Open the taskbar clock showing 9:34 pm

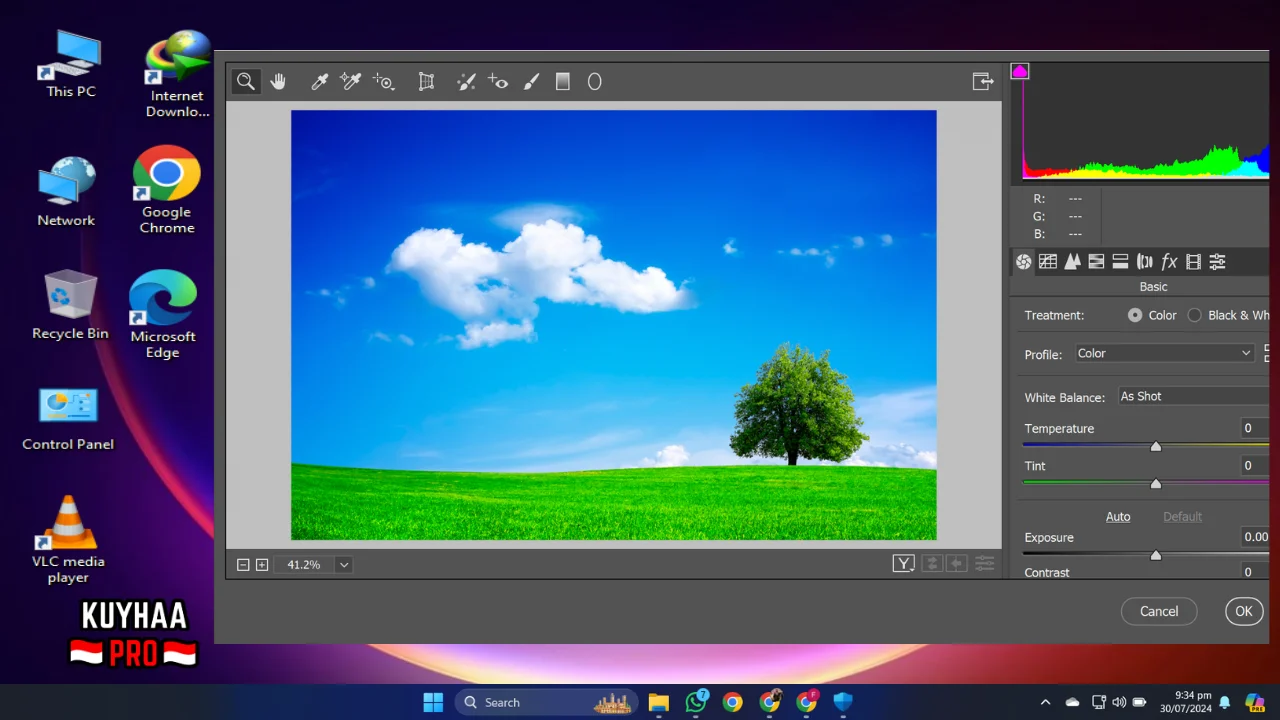pyautogui.click(x=1188, y=702)
